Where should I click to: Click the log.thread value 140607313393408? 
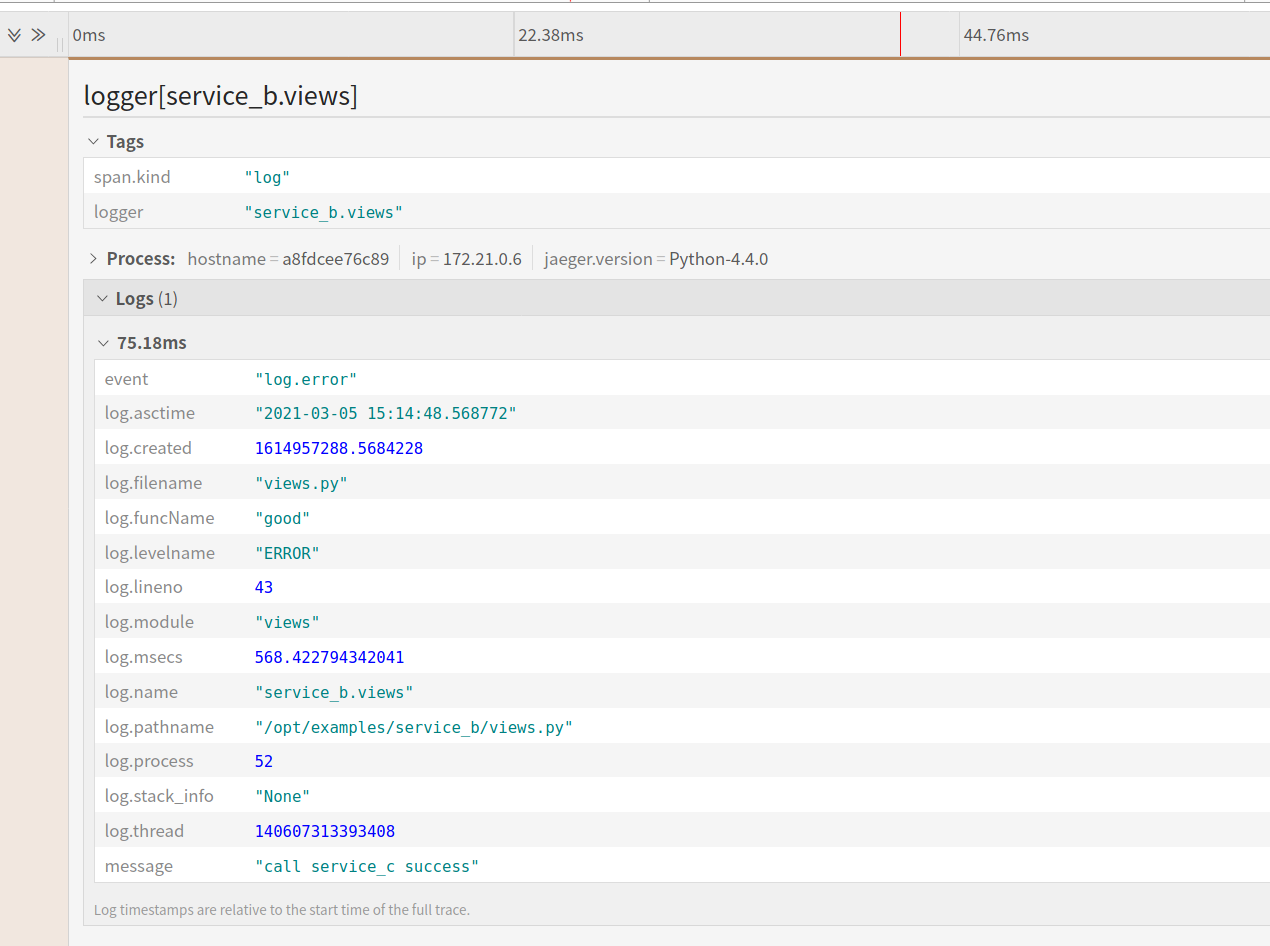click(325, 831)
